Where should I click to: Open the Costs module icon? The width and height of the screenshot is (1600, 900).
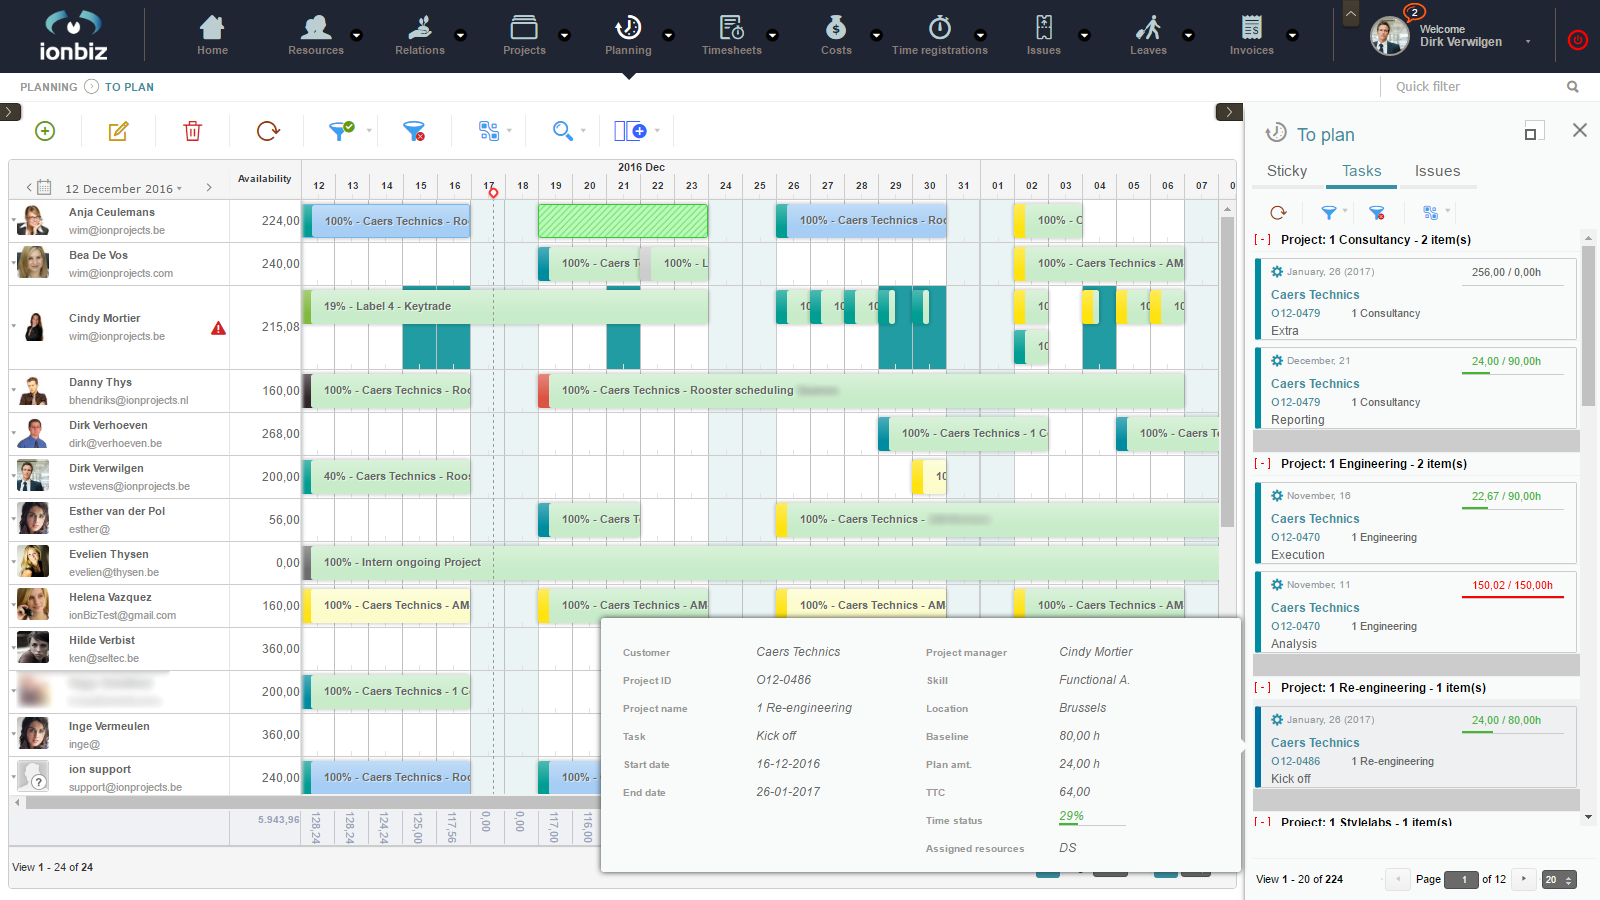point(836,27)
